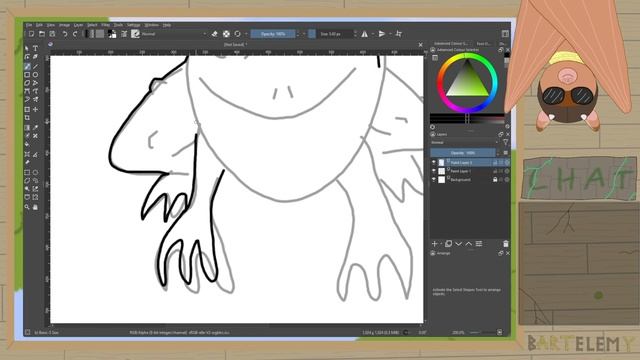Toggle preserve alpha
Viewport: 640px width, 360px height.
[226, 34]
